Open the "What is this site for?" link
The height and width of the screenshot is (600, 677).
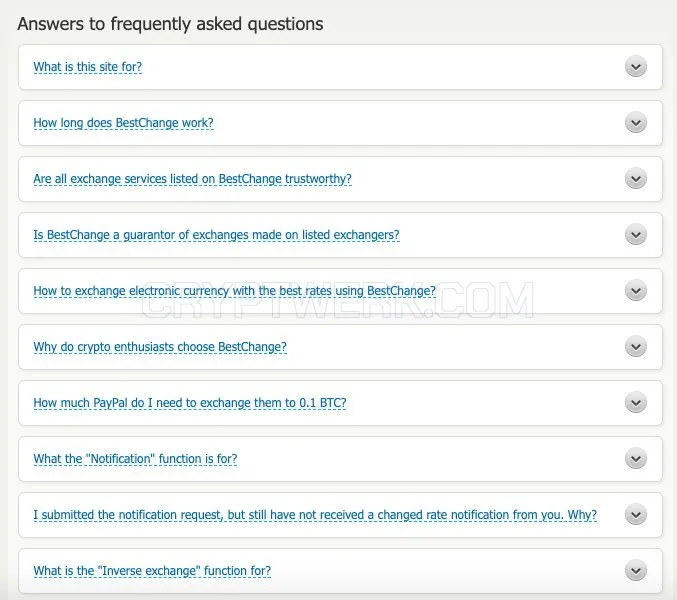[x=88, y=67]
